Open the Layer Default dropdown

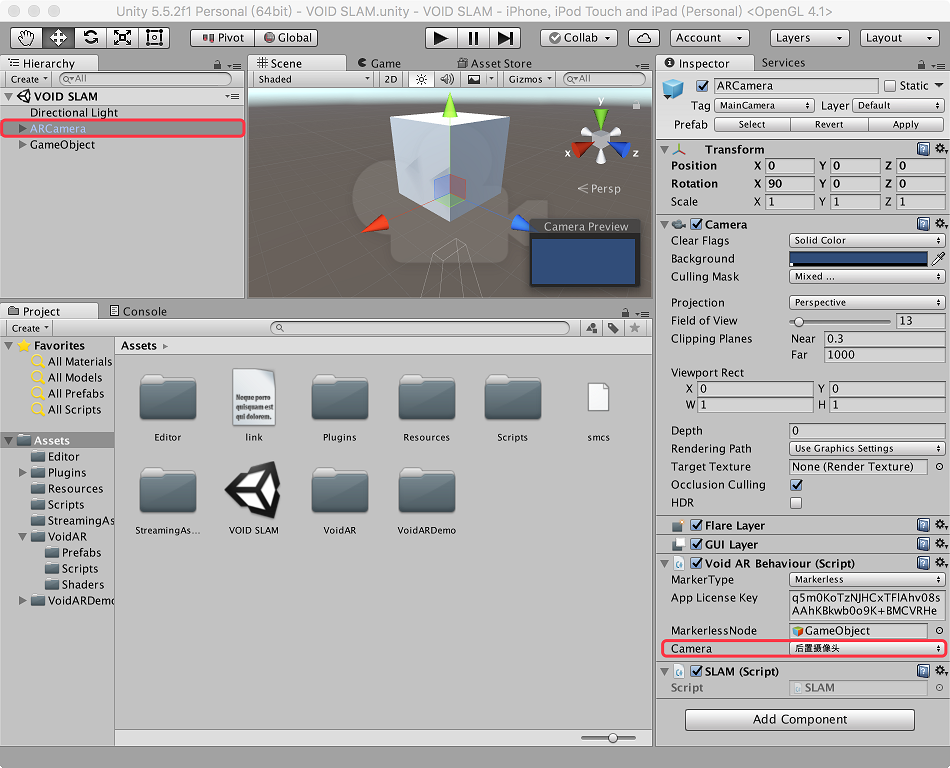point(898,105)
